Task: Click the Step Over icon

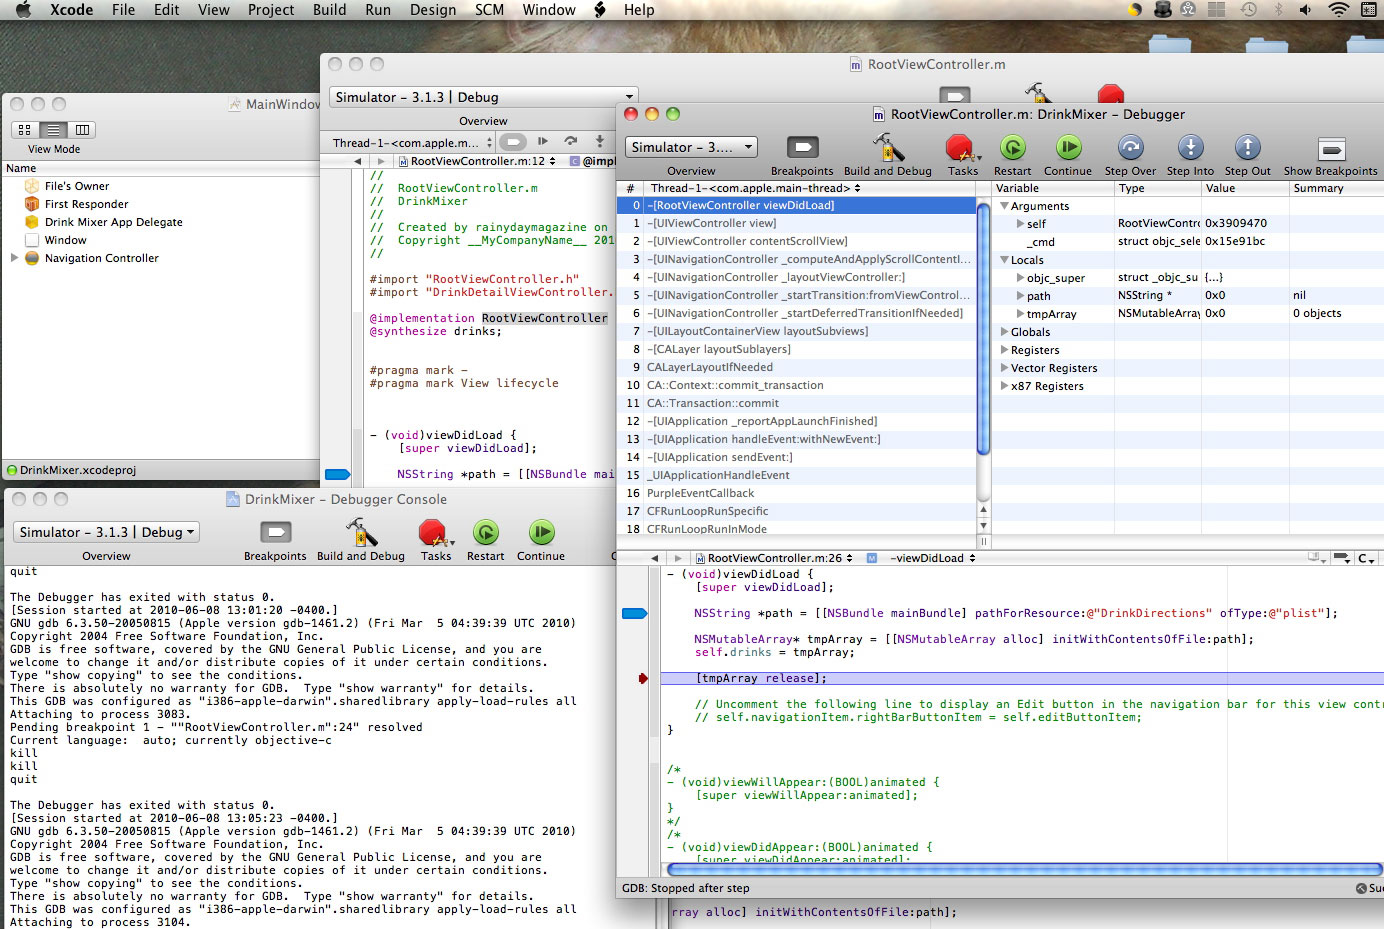Action: (1130, 148)
